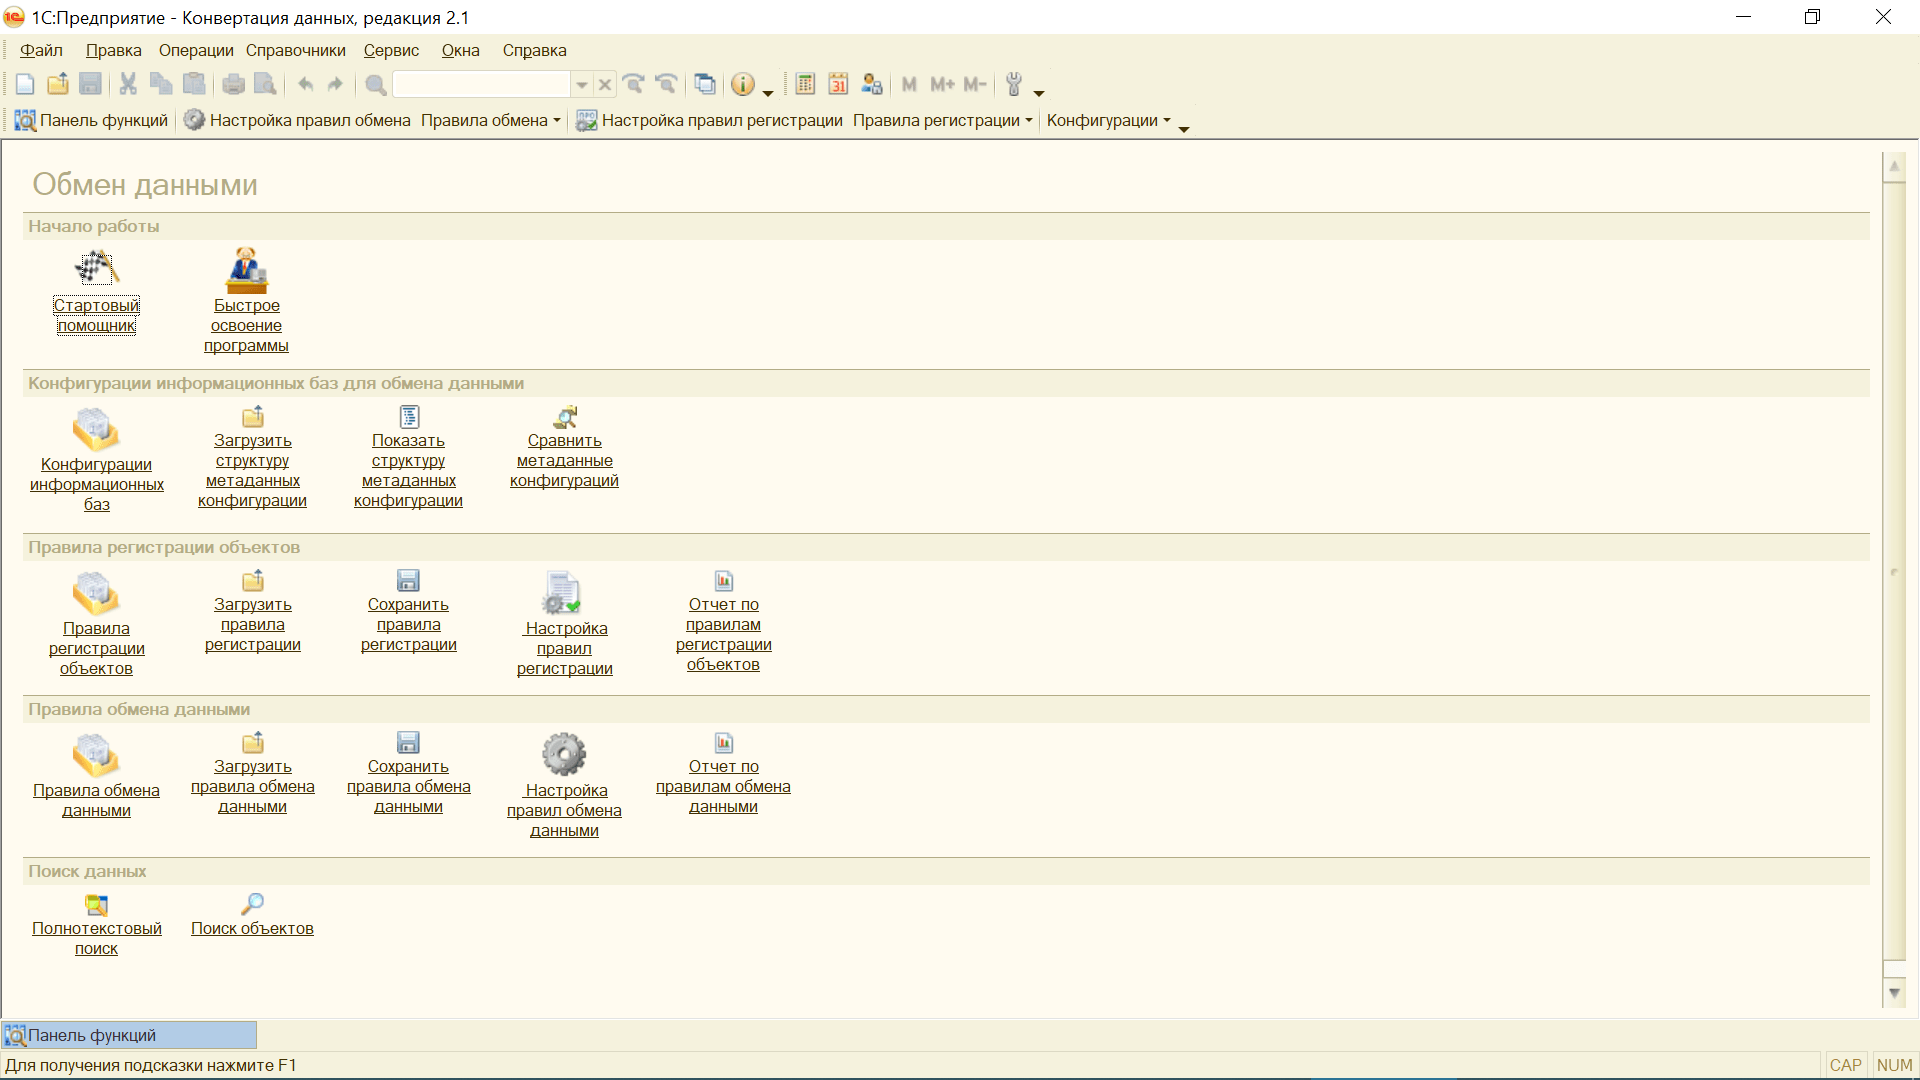Expand the Правила регистрации toolbar dropdown
The image size is (1920, 1080).
point(942,120)
